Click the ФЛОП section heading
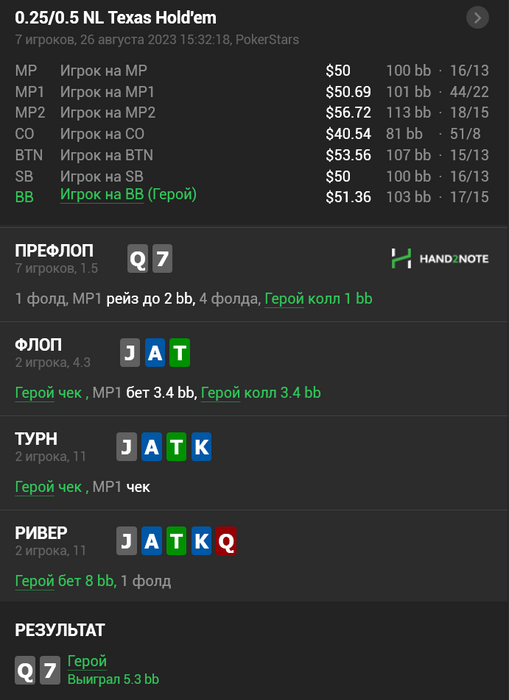Viewport: 509px width, 700px height. click(x=38, y=345)
